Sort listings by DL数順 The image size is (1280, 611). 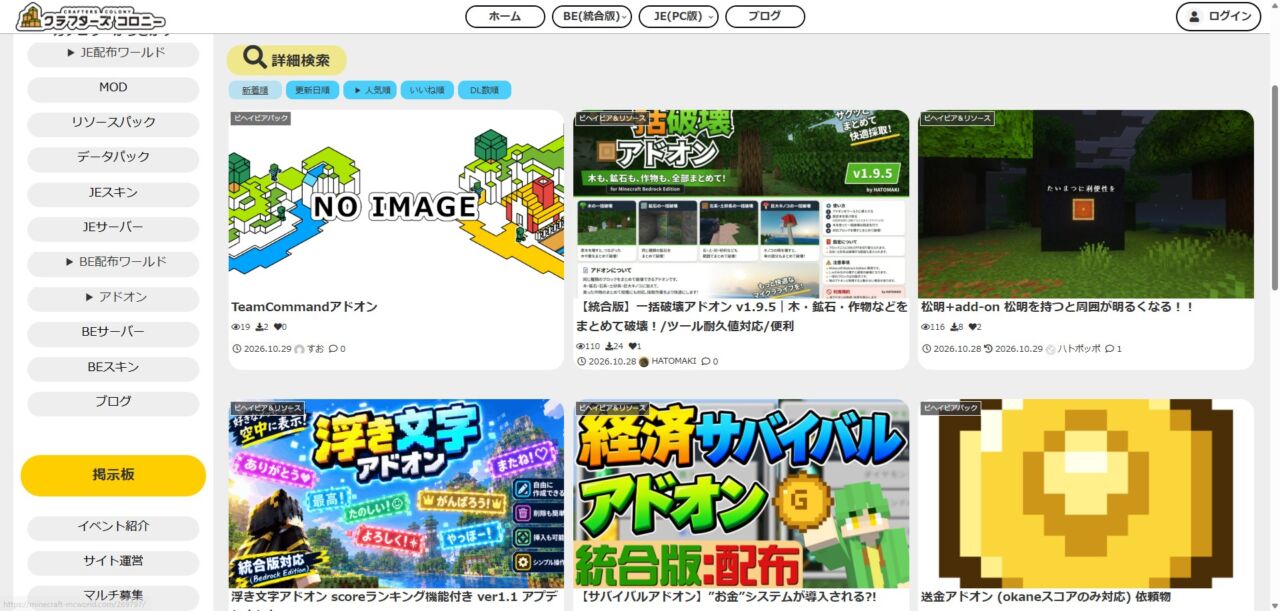(484, 90)
